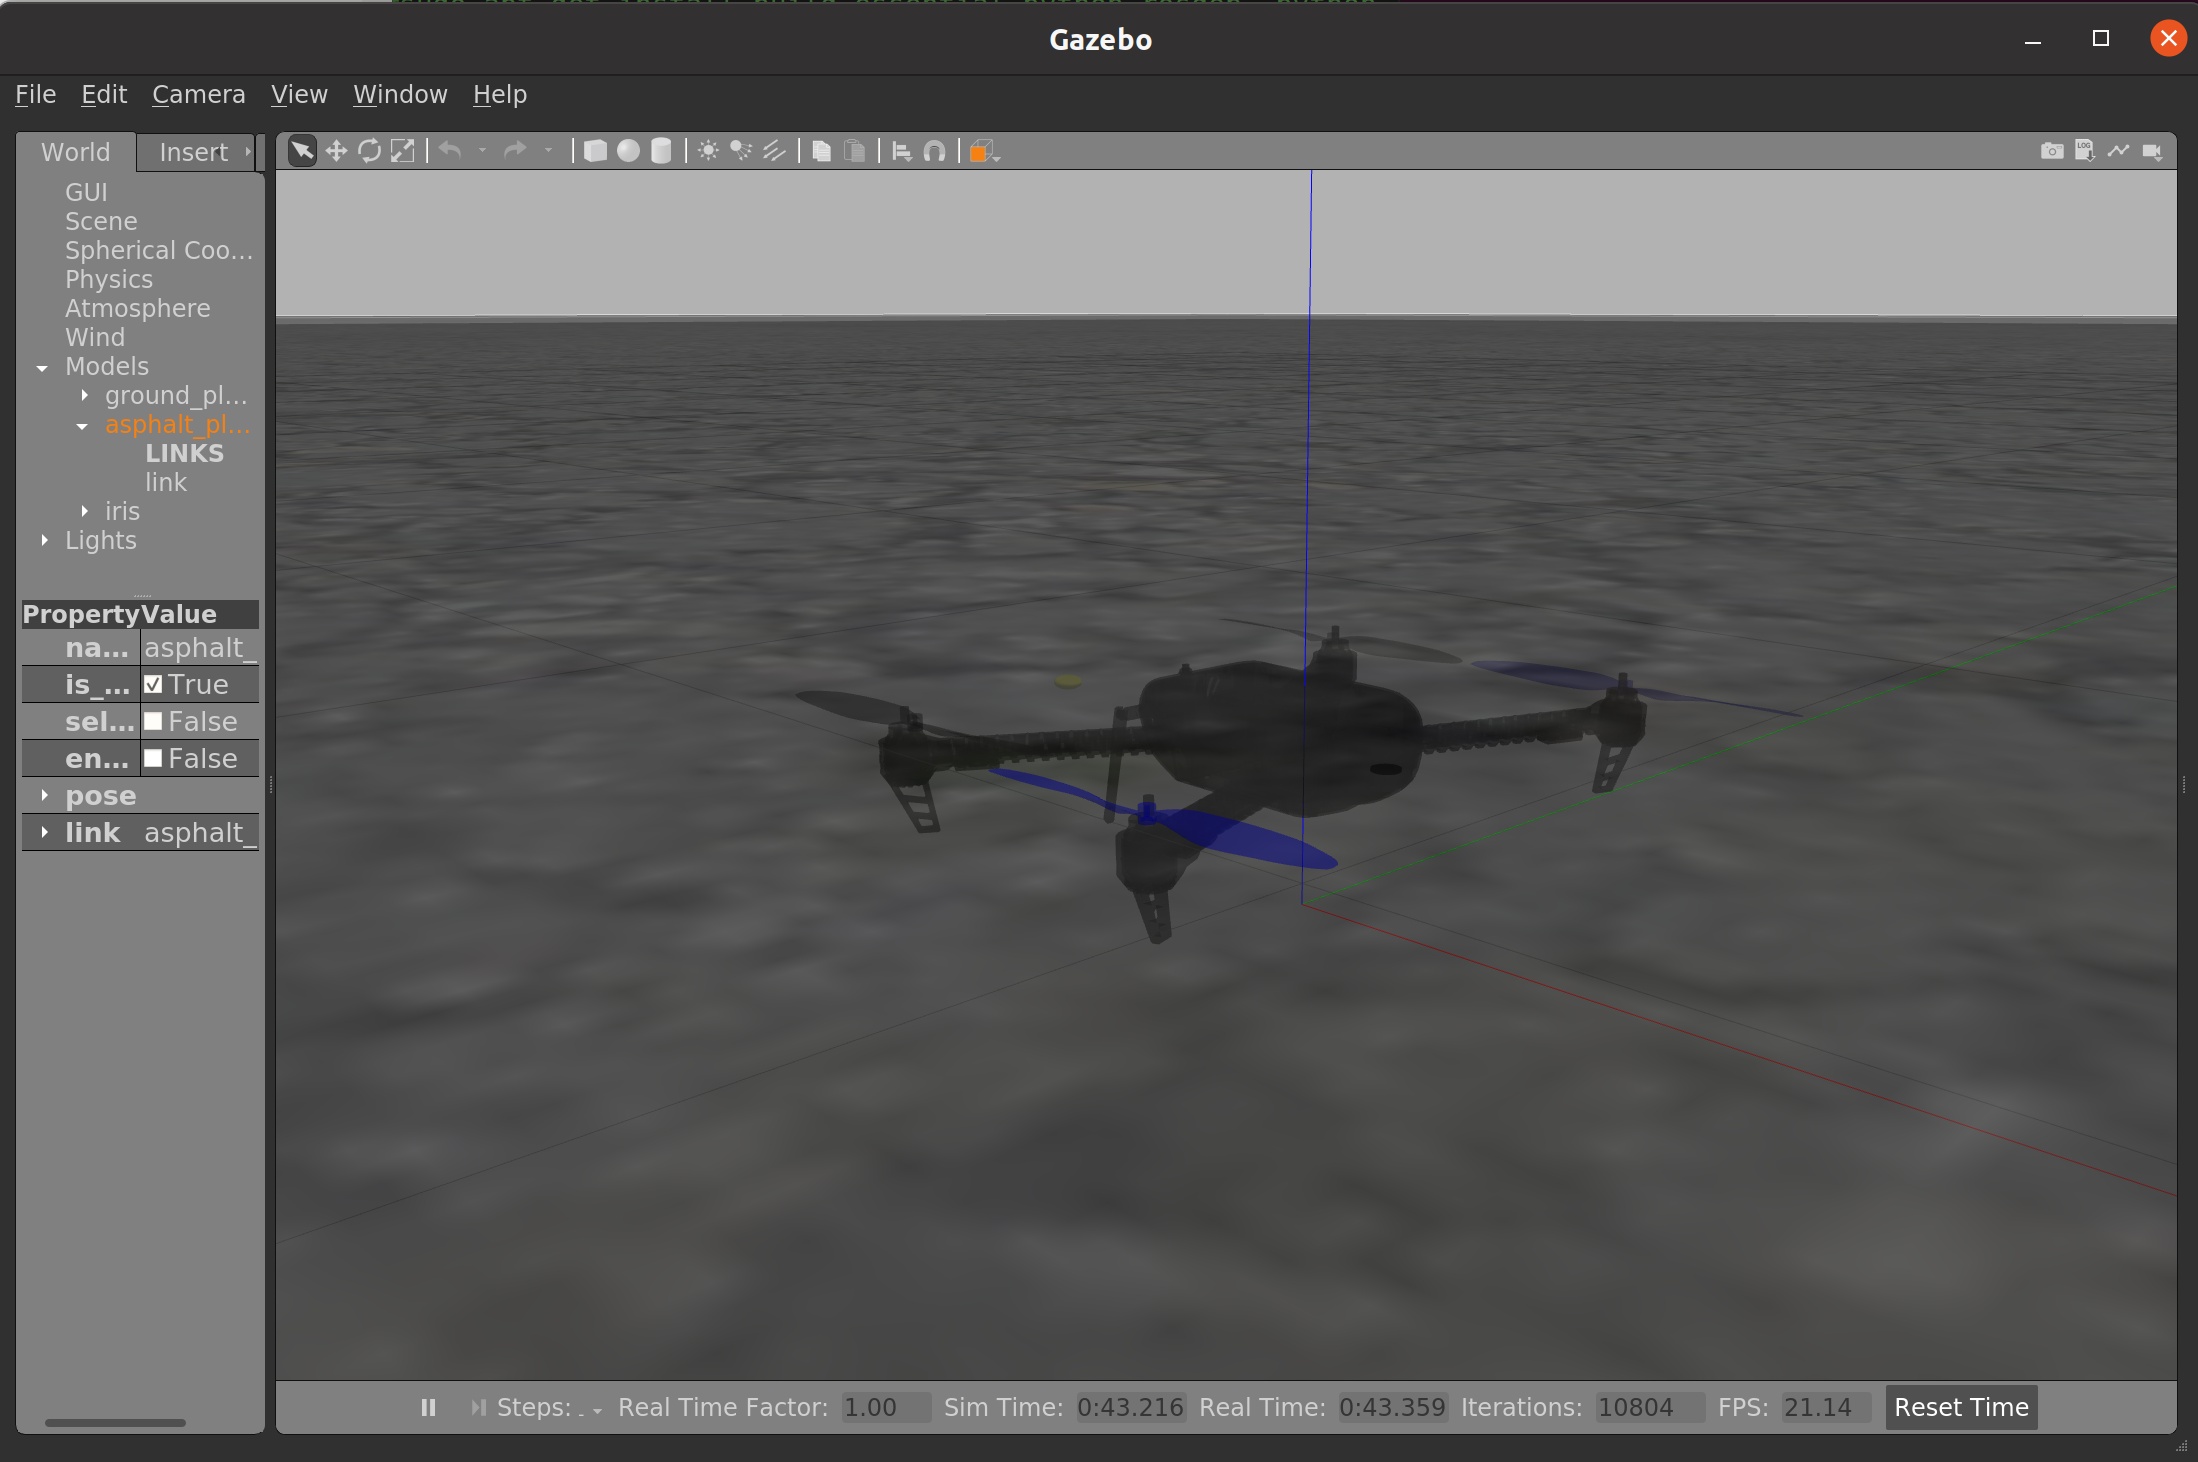Select the translate mode tool

tap(336, 151)
